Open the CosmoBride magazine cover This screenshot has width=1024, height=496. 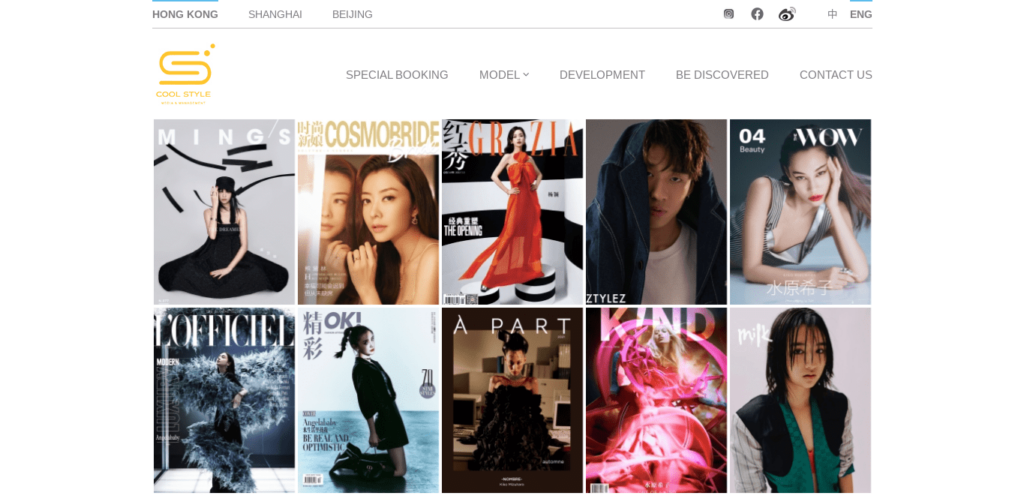coord(368,211)
